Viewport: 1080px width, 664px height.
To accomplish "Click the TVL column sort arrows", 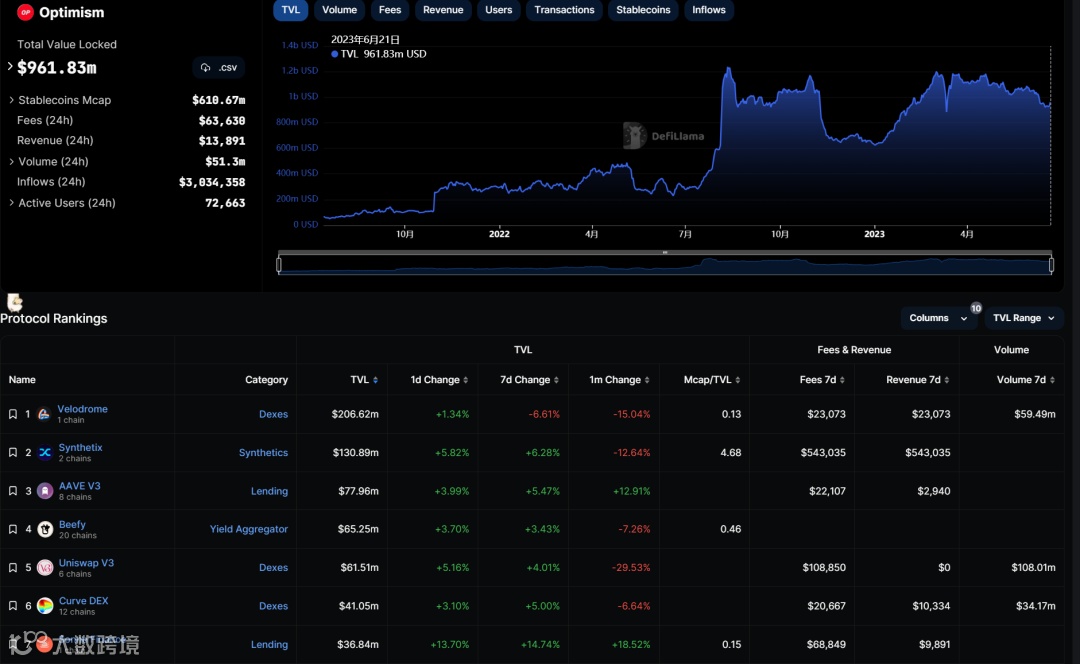I will [375, 380].
